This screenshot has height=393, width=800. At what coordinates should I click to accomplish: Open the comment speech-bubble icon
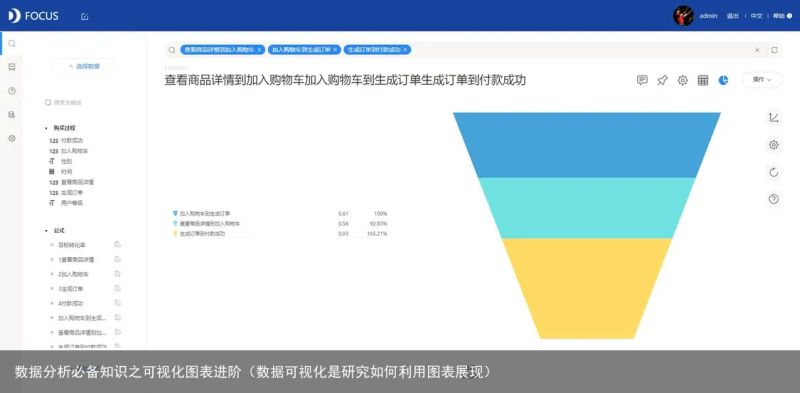pyautogui.click(x=642, y=80)
